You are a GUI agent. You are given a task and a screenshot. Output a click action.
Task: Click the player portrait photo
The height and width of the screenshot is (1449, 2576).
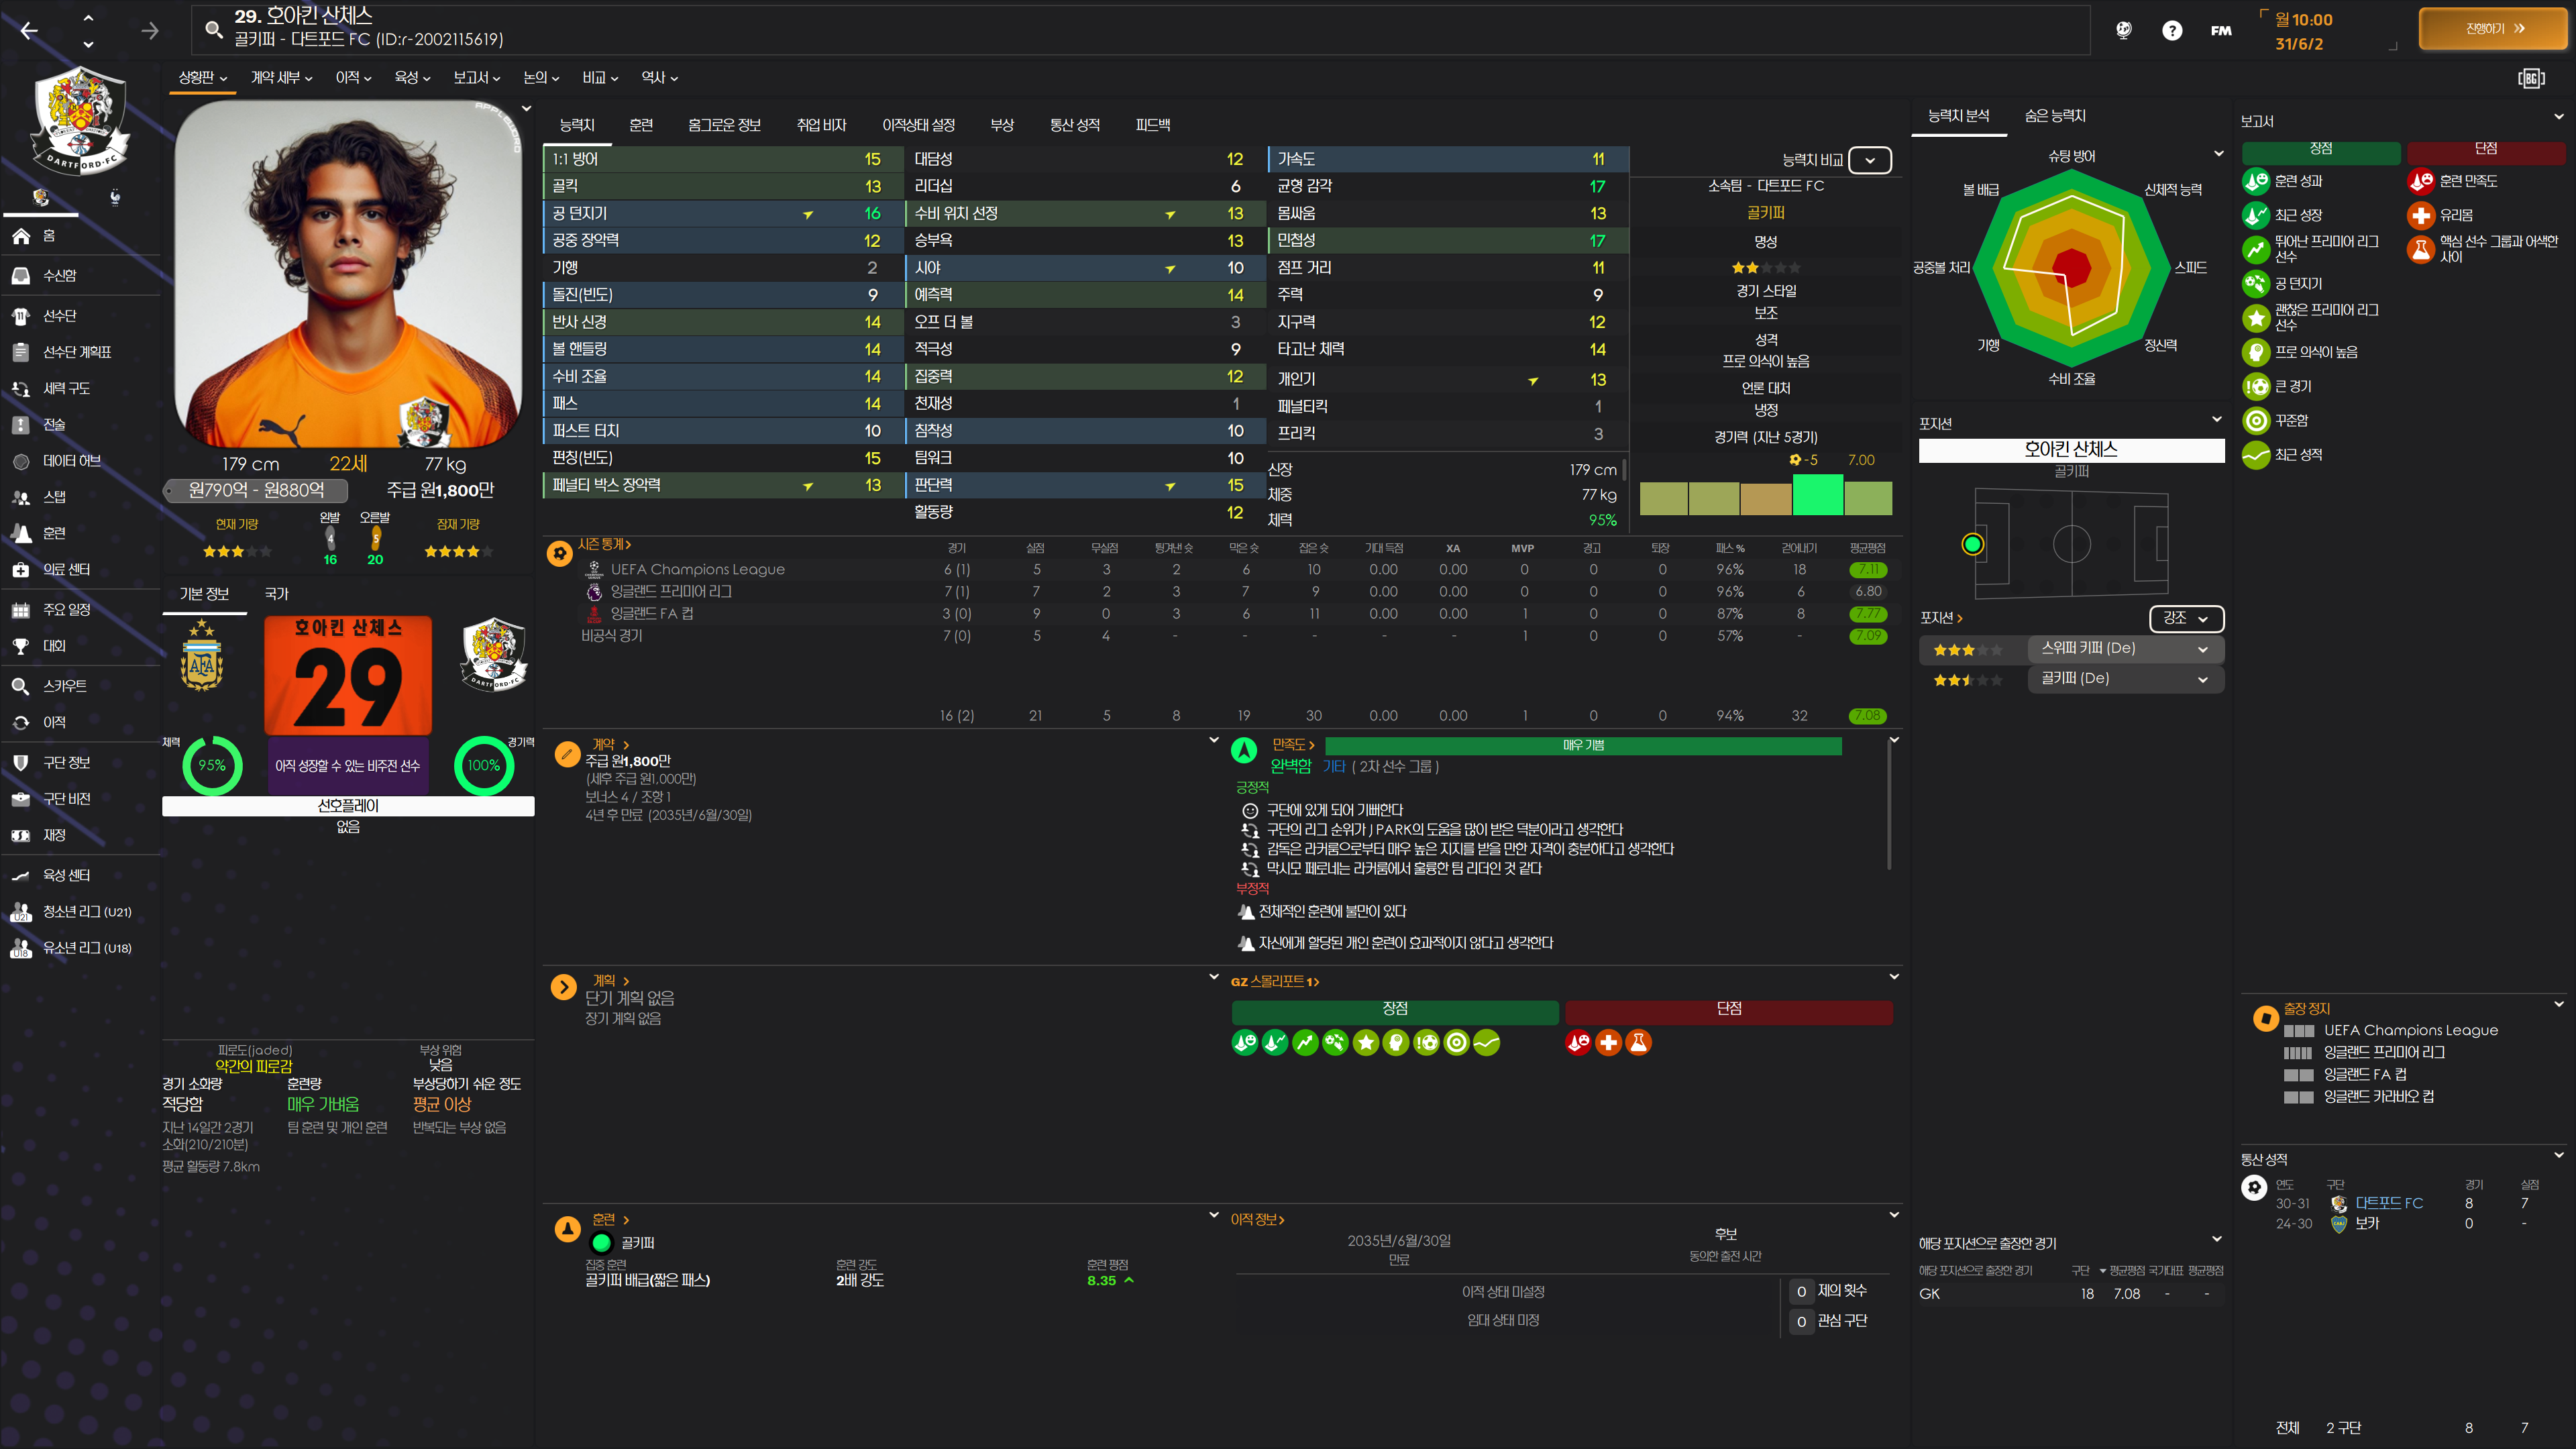pos(348,273)
